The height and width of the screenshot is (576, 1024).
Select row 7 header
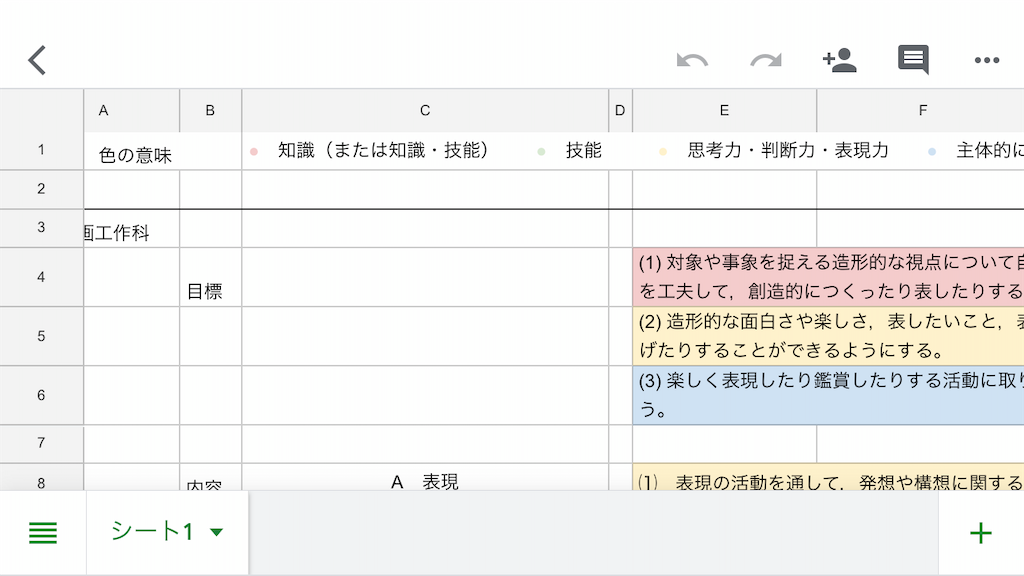tap(41, 443)
